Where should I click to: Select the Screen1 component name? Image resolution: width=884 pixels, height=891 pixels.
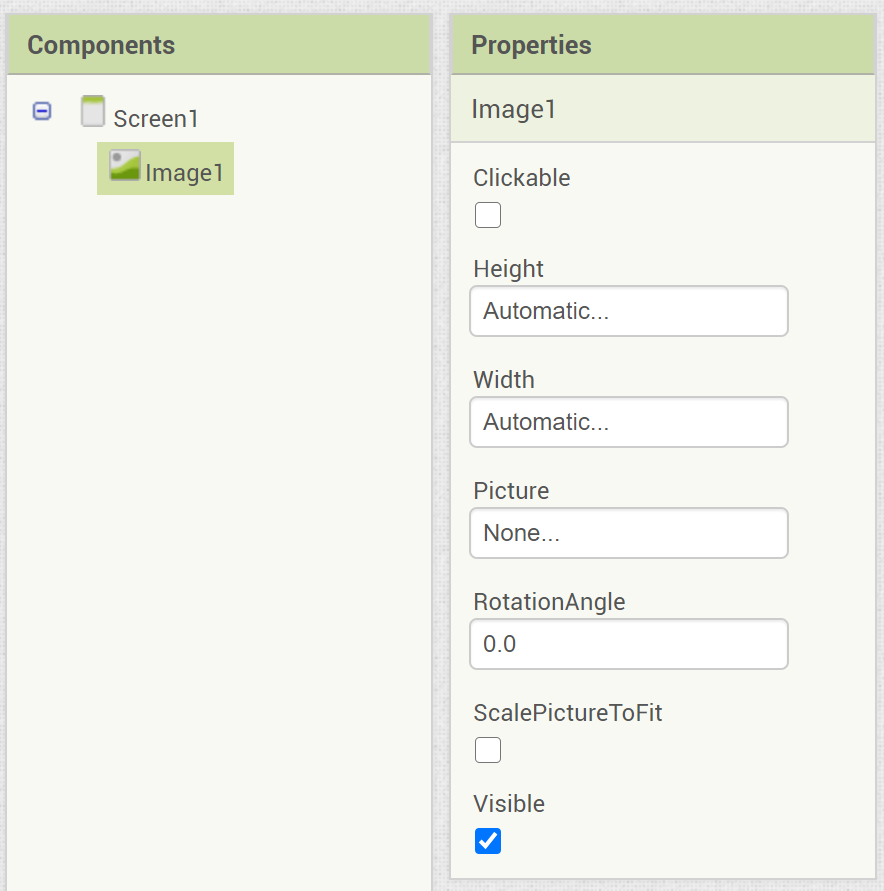tap(156, 119)
